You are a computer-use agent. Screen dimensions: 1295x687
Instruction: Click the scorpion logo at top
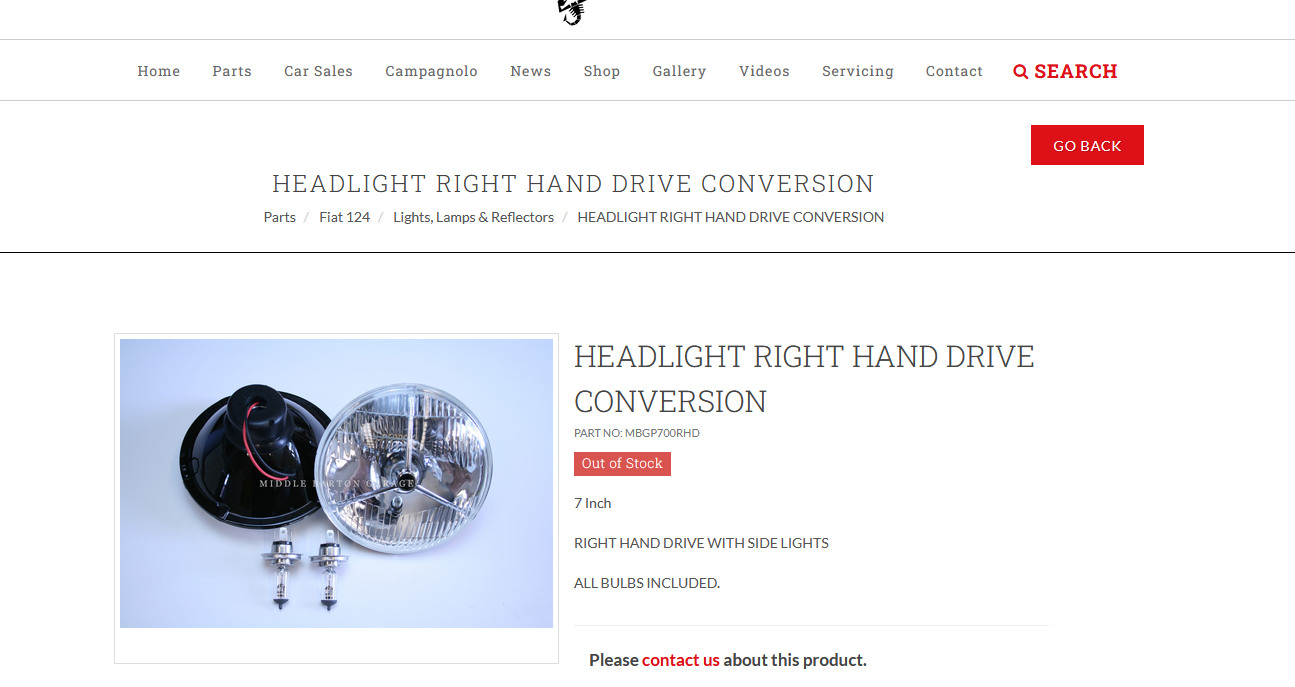[572, 12]
